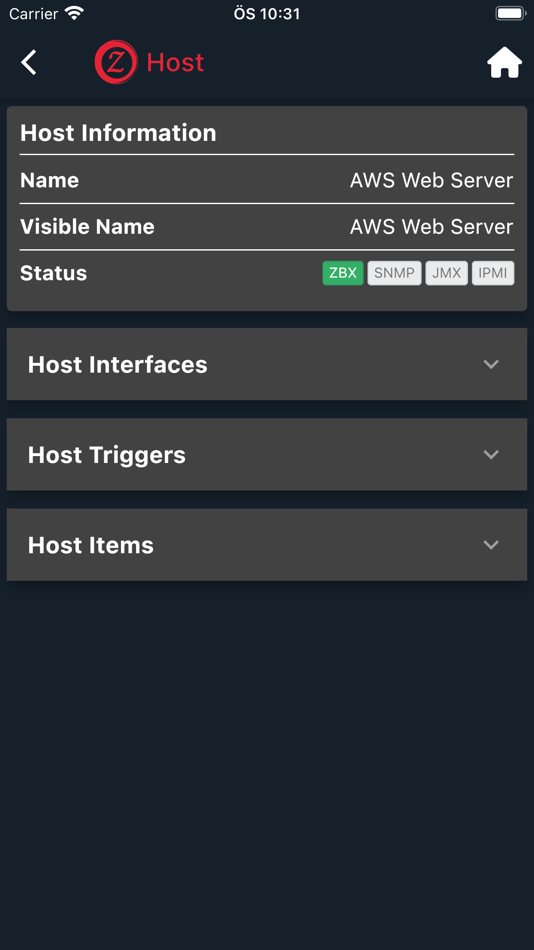Viewport: 534px width, 950px height.
Task: Click the Host Interfaces chevron arrow
Action: [491, 364]
